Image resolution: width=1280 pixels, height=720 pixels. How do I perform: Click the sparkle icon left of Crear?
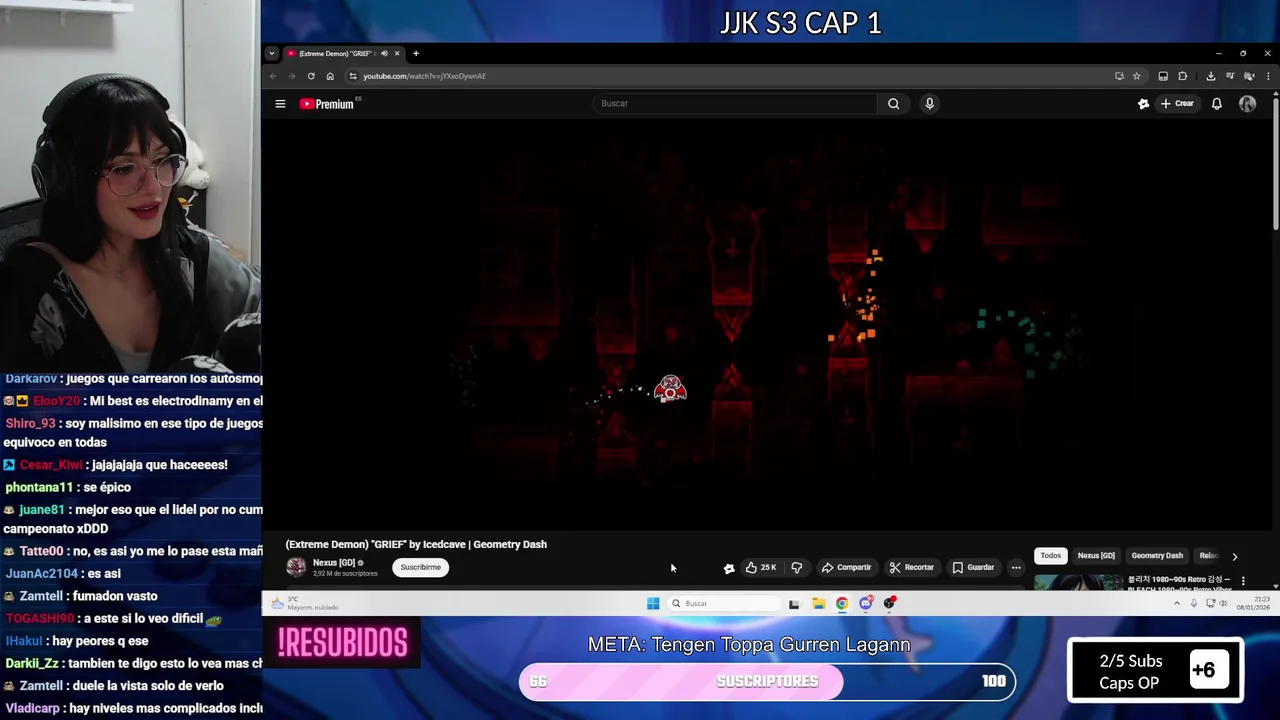[x=1143, y=104]
